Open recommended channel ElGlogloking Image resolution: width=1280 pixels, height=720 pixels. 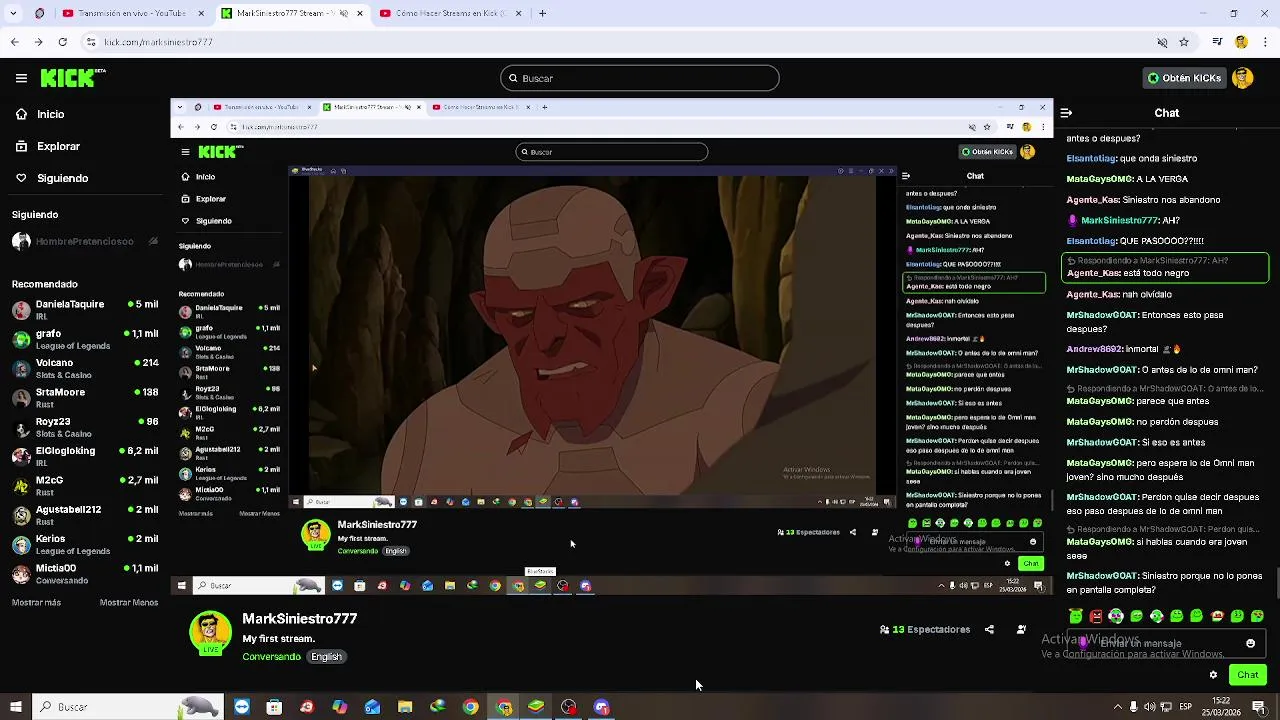point(85,456)
